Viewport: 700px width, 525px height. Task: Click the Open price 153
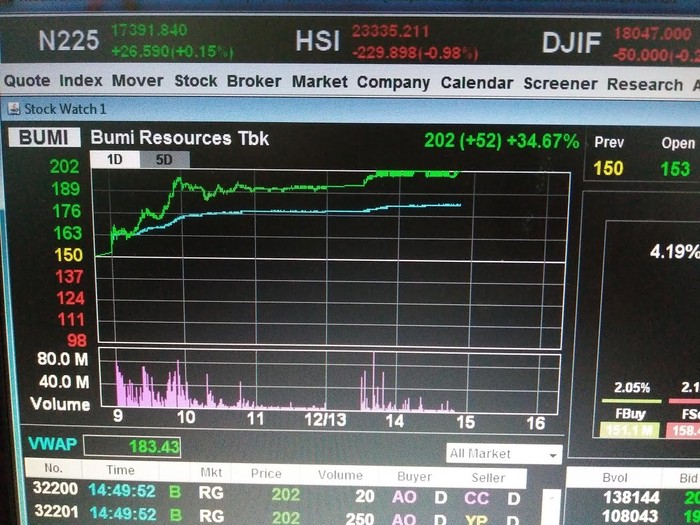point(675,169)
